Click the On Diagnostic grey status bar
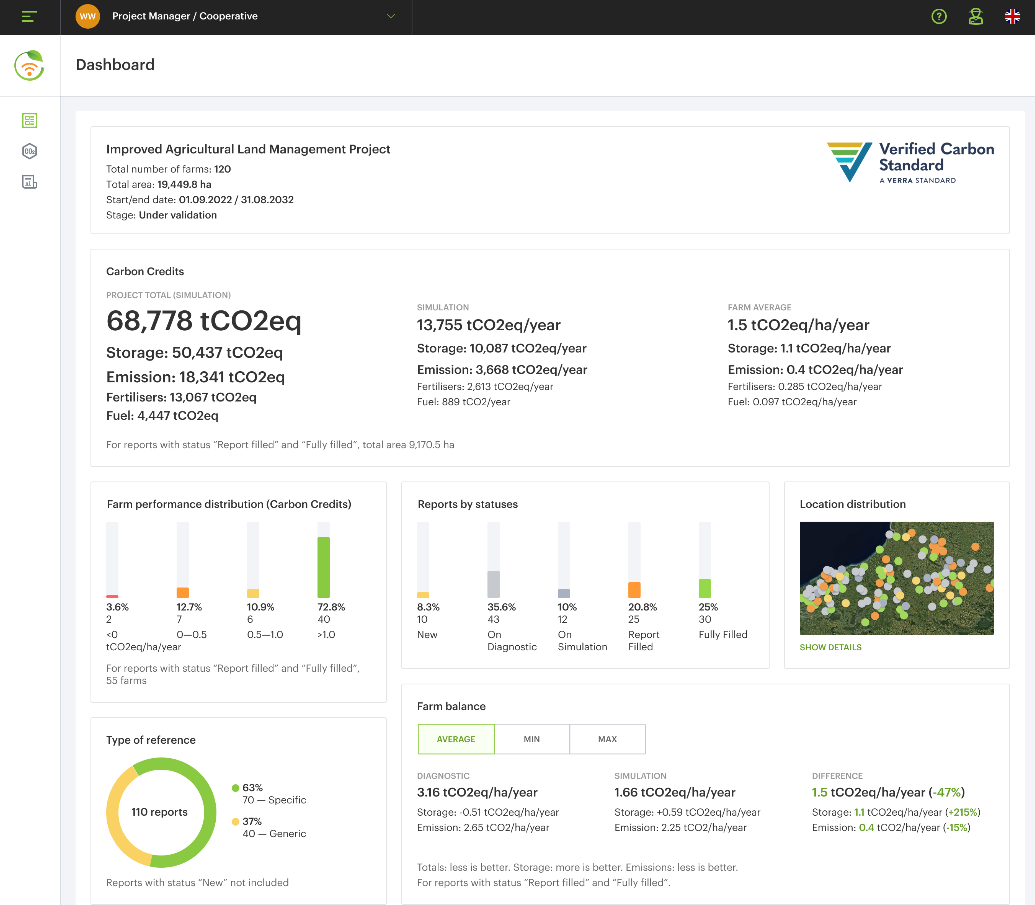The height and width of the screenshot is (905, 1035). [x=494, y=584]
